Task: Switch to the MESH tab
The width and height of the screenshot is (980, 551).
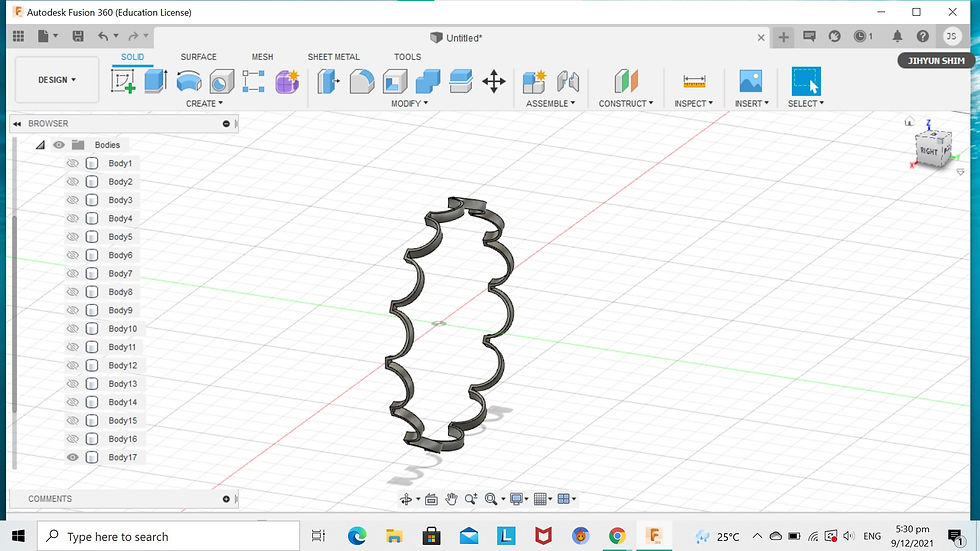Action: click(262, 57)
